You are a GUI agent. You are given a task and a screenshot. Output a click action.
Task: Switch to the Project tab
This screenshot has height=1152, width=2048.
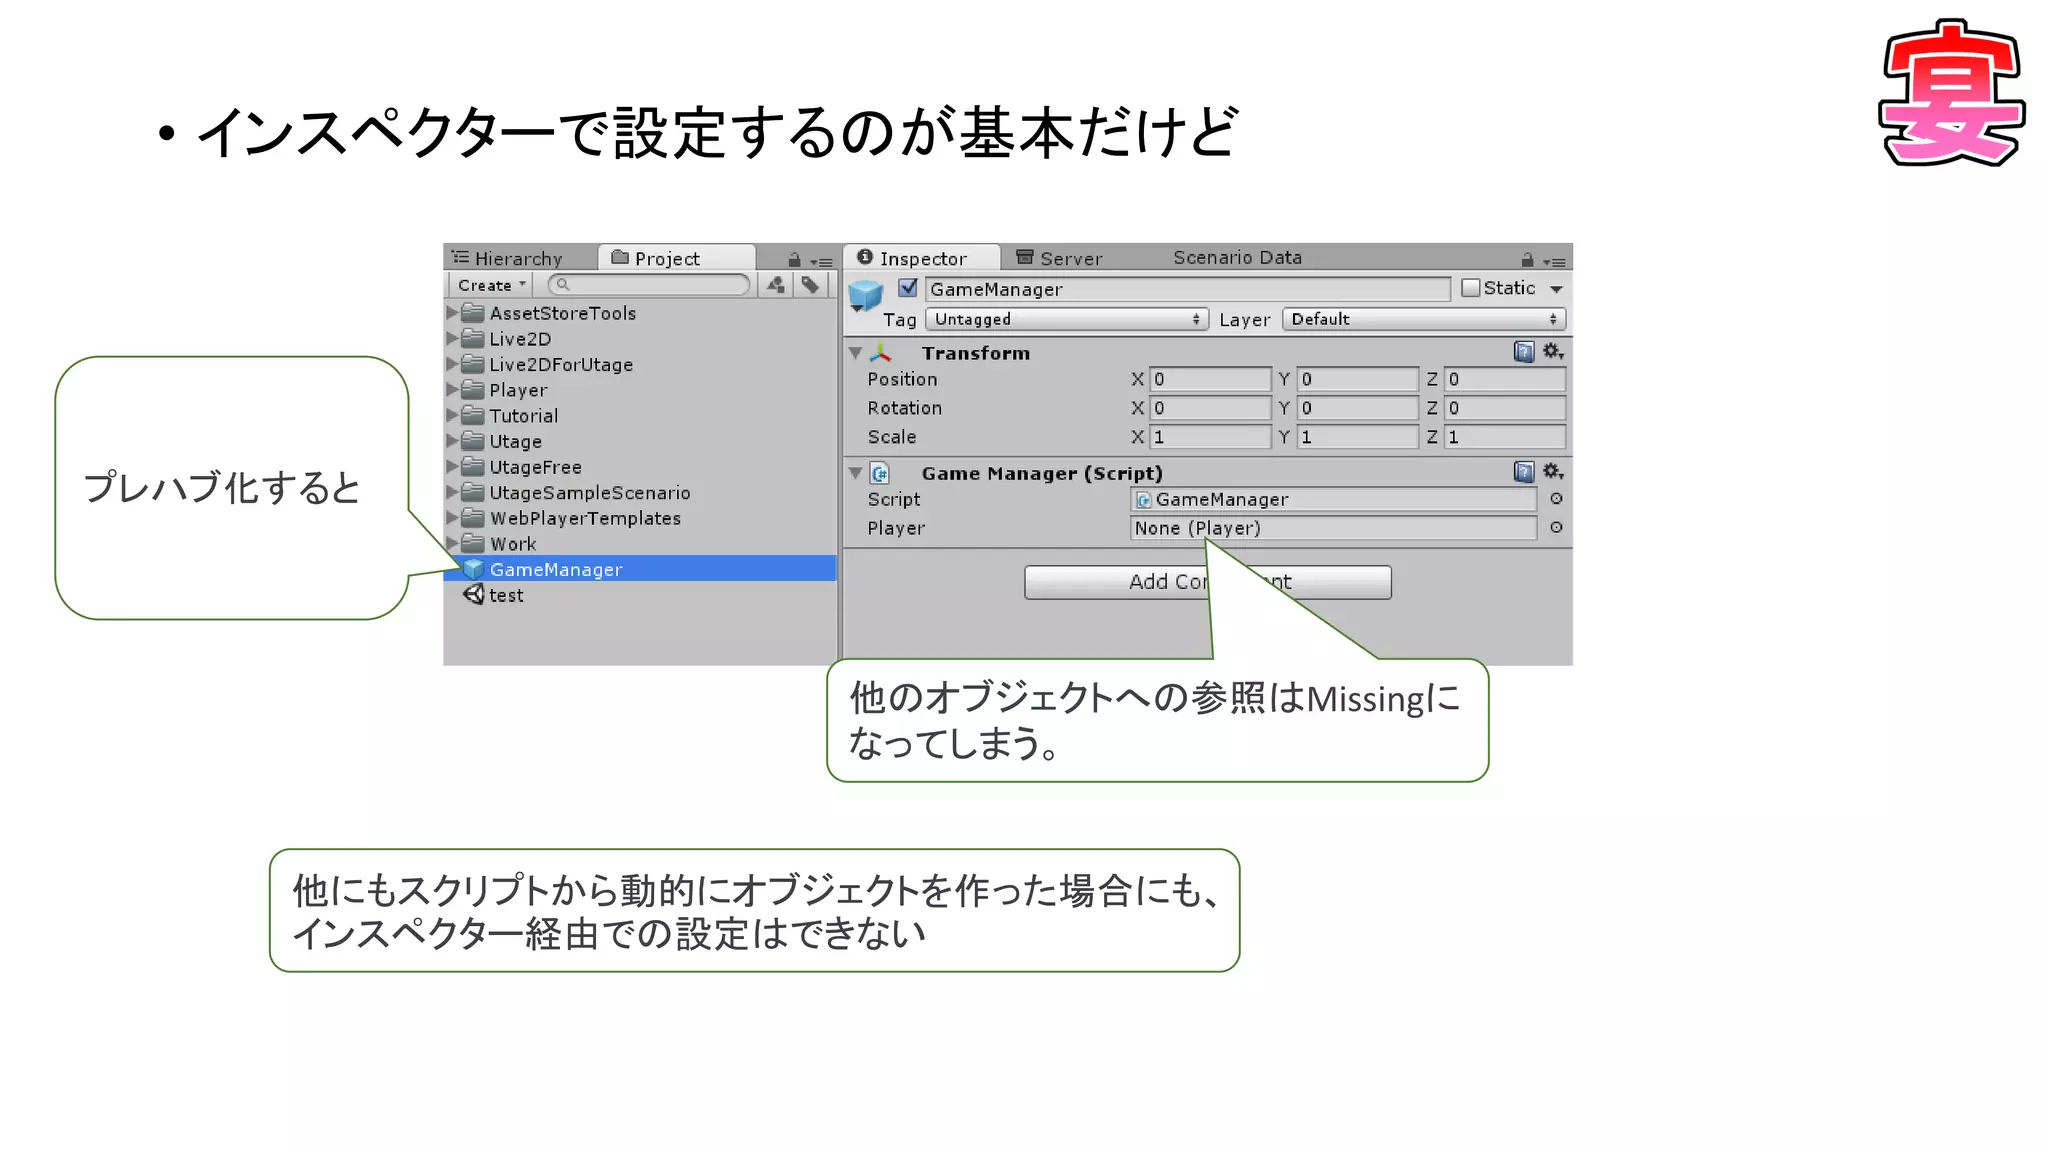676,258
